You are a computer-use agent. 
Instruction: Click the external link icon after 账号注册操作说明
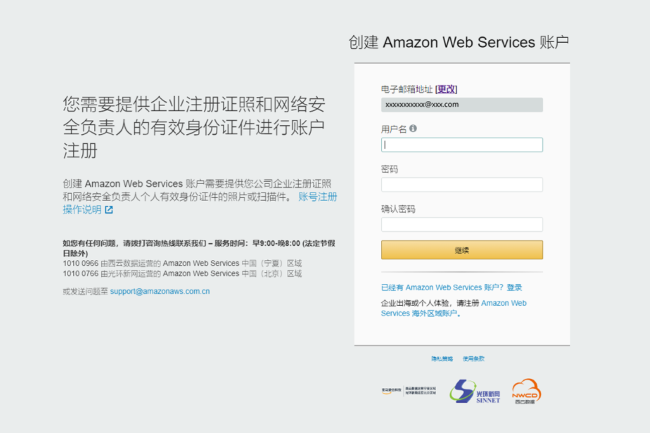point(109,210)
